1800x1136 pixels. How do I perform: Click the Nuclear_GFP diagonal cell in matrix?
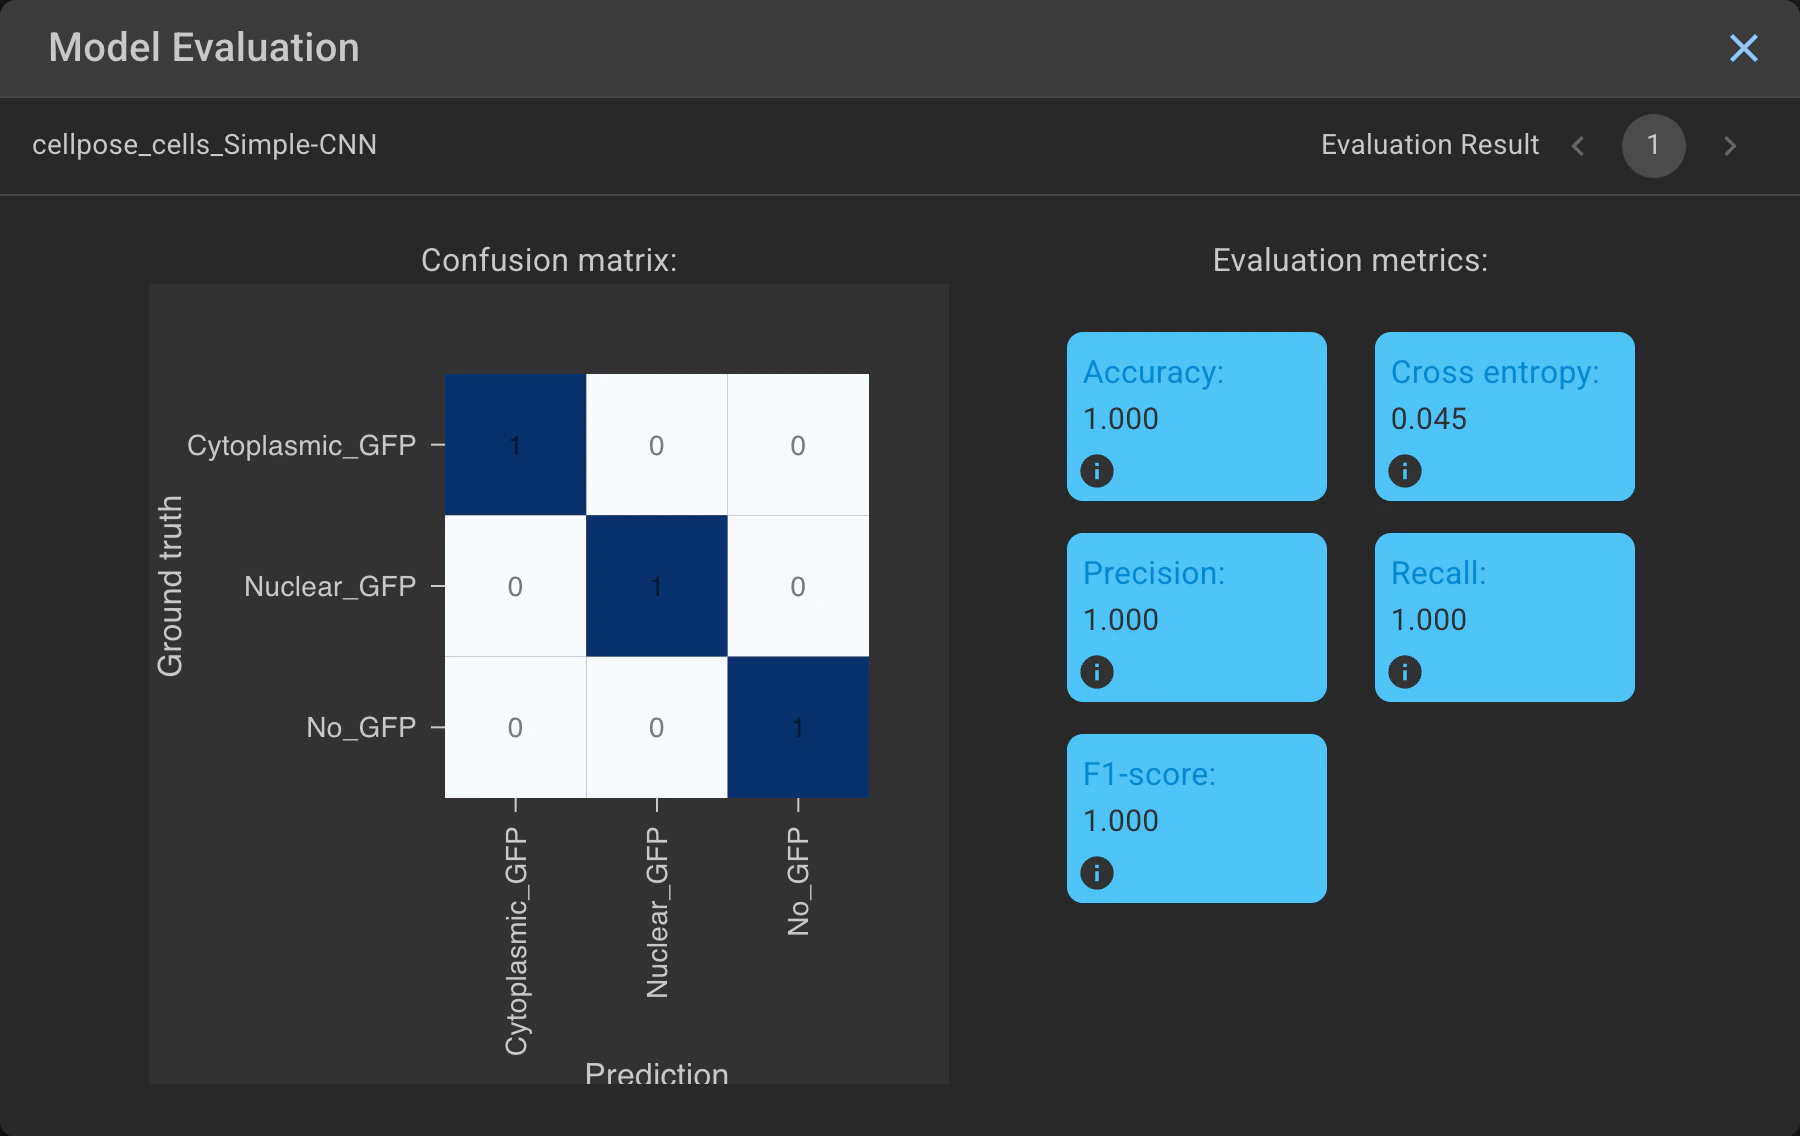coord(657,586)
